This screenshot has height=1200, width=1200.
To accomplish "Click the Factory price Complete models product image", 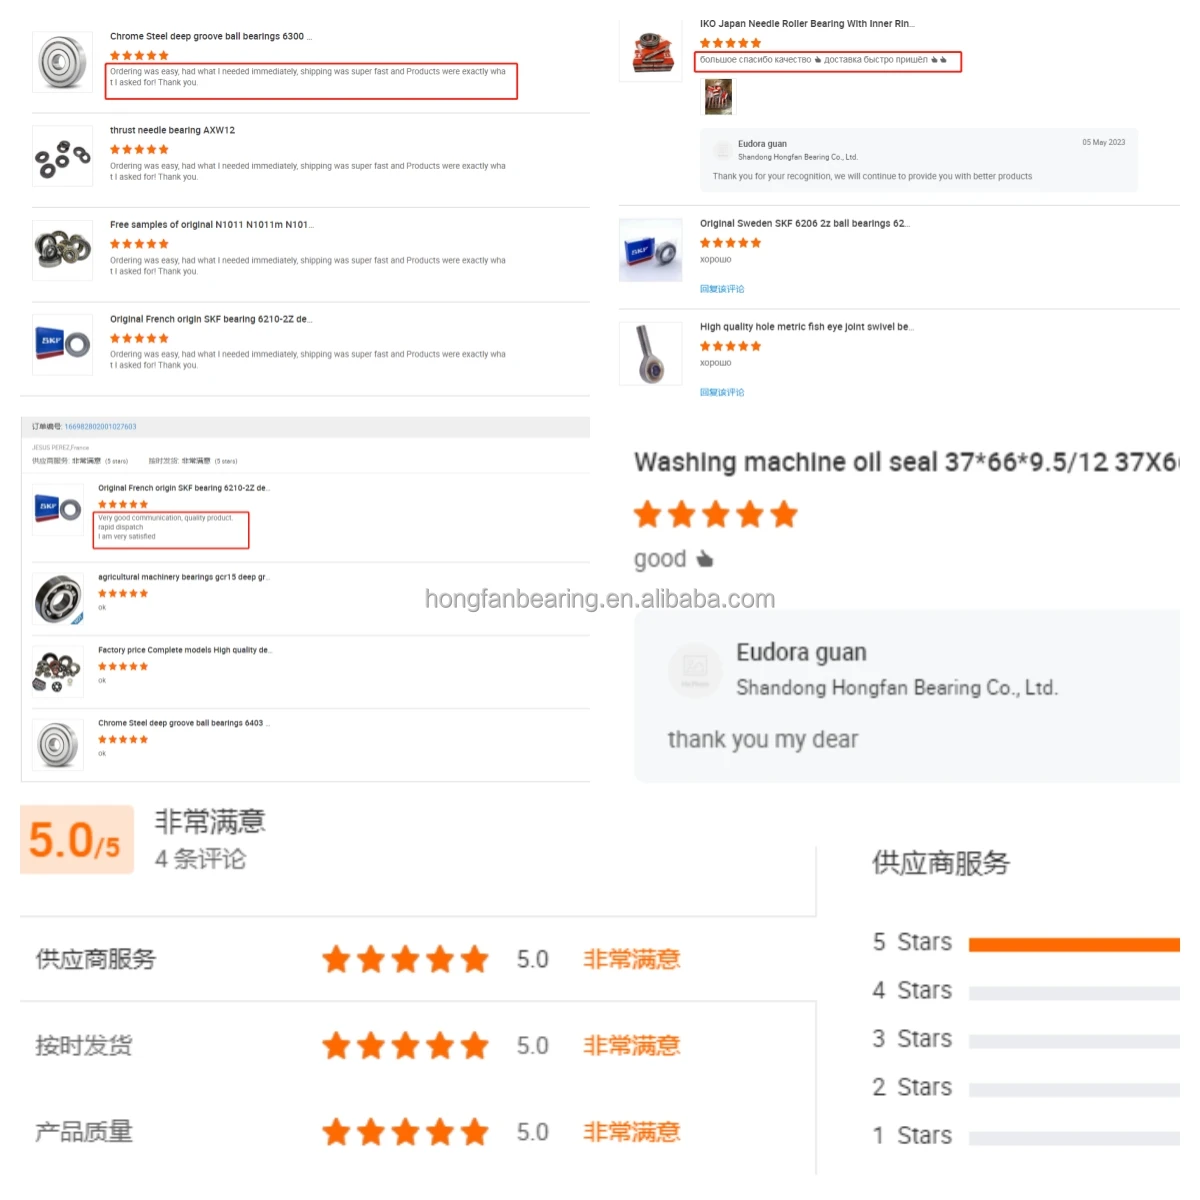I will [x=58, y=671].
